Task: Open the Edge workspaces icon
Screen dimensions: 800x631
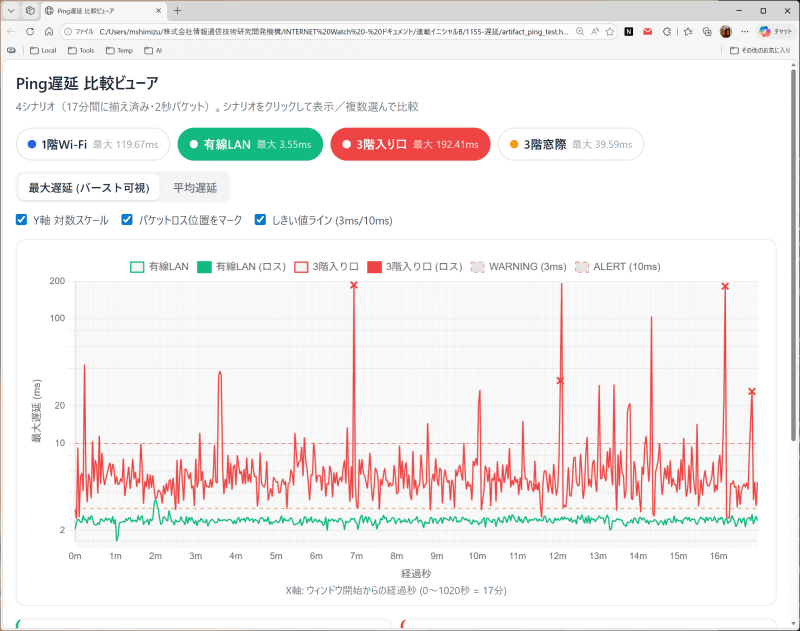Action: 30,10
